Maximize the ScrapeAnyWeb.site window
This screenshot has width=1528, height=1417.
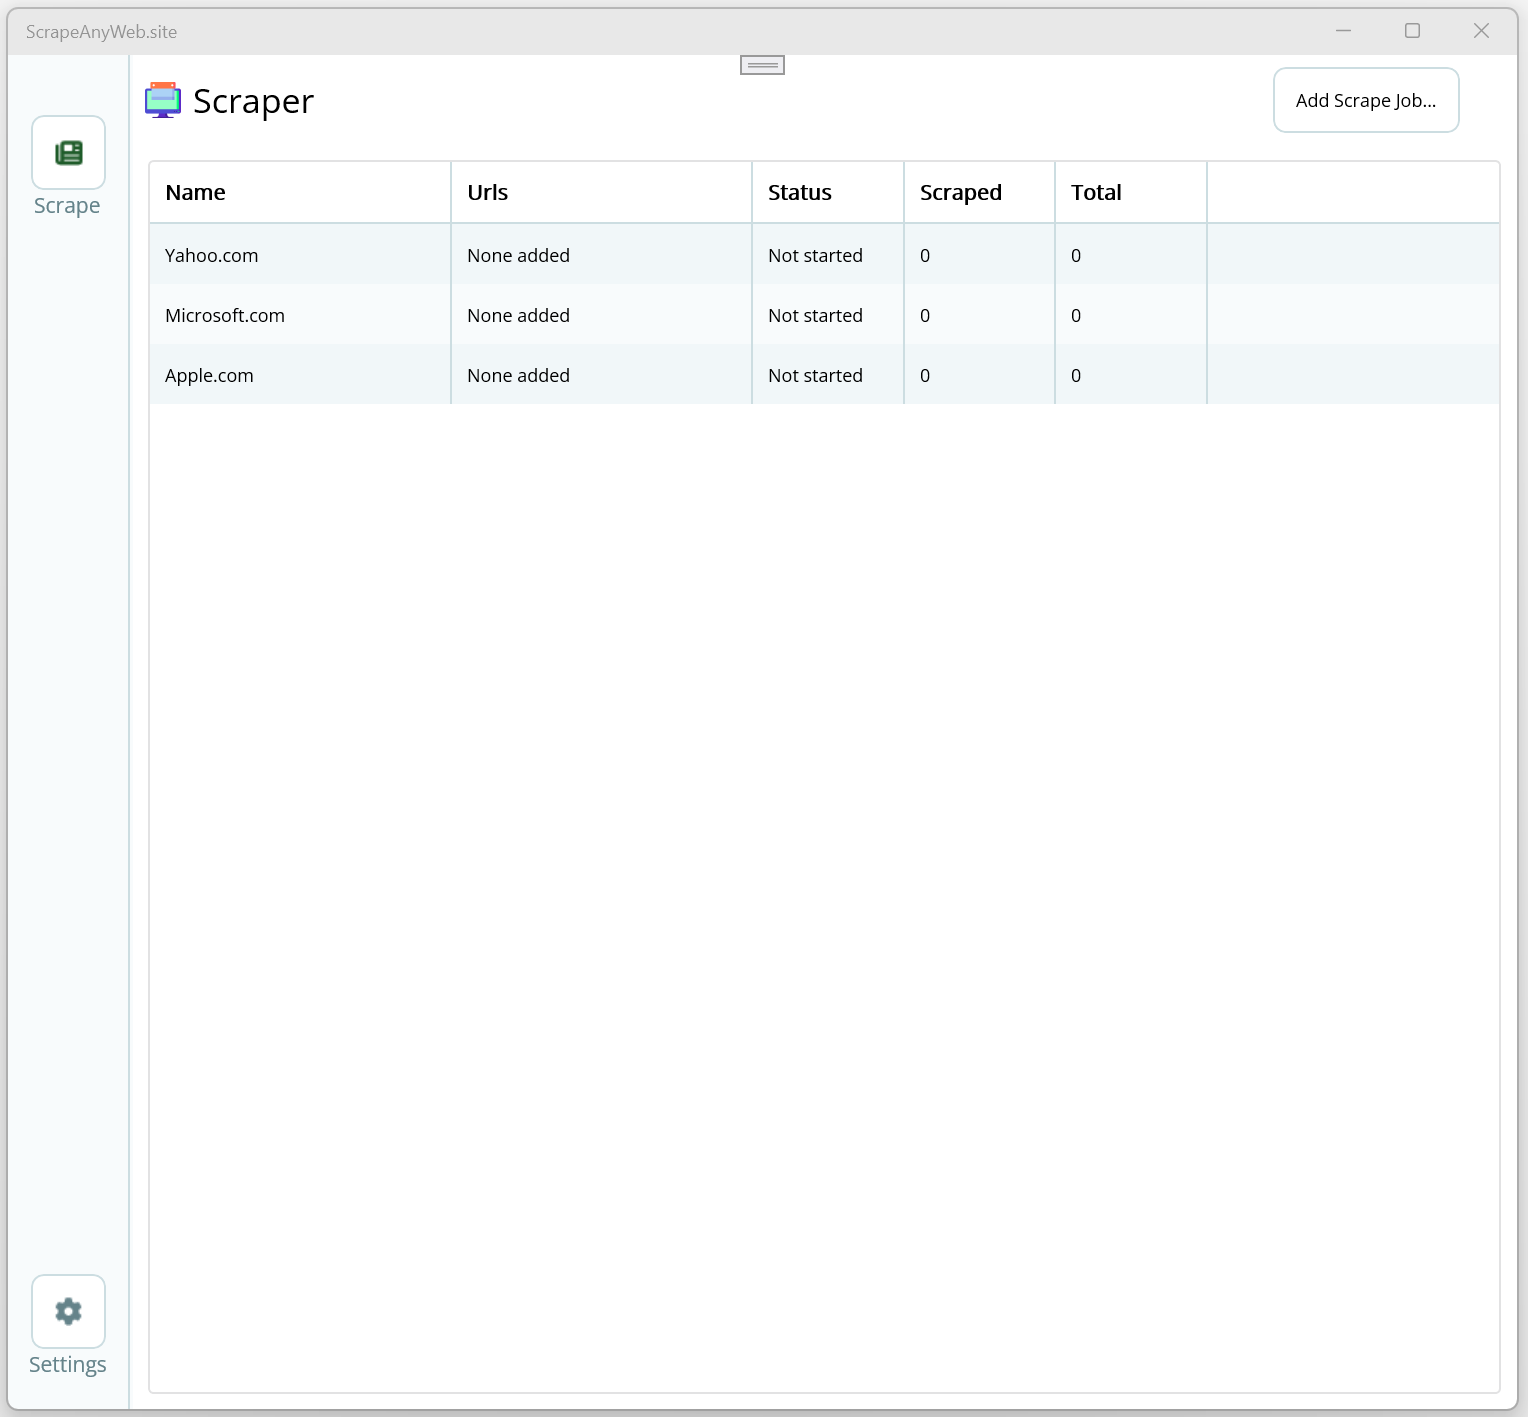click(1412, 31)
